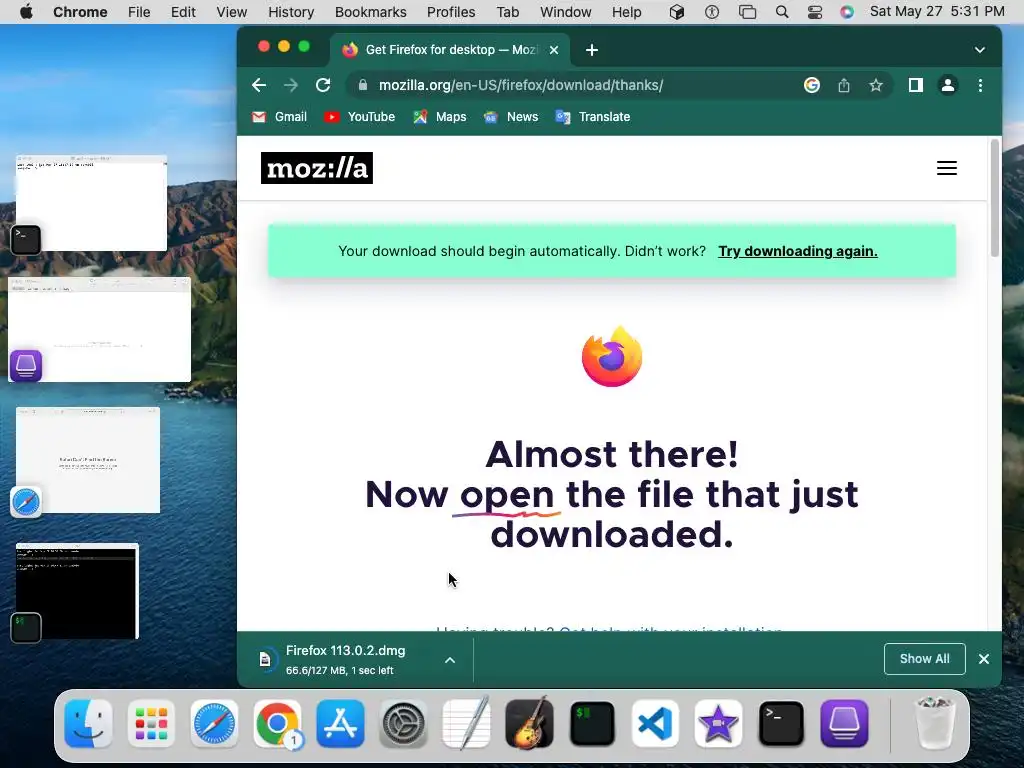Open Finder from the Dock
This screenshot has height=768, width=1024.
coord(88,724)
